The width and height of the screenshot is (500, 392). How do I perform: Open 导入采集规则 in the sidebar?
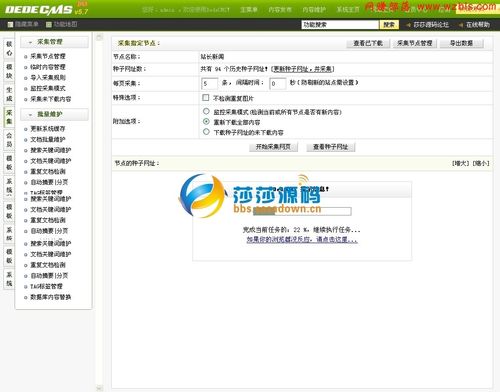(x=48, y=78)
